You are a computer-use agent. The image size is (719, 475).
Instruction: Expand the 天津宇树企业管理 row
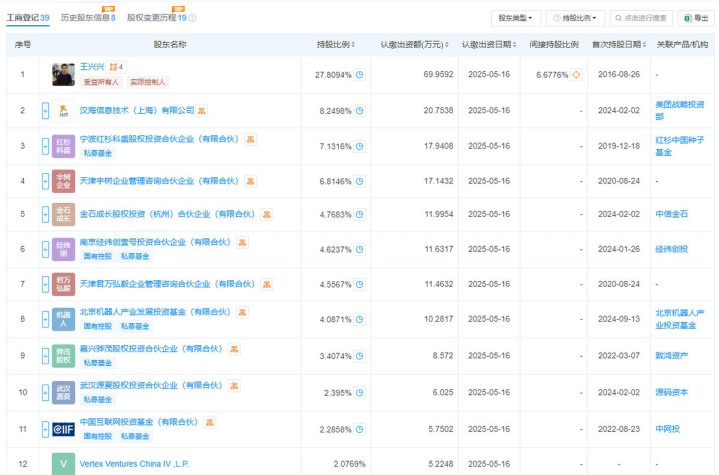(x=45, y=181)
